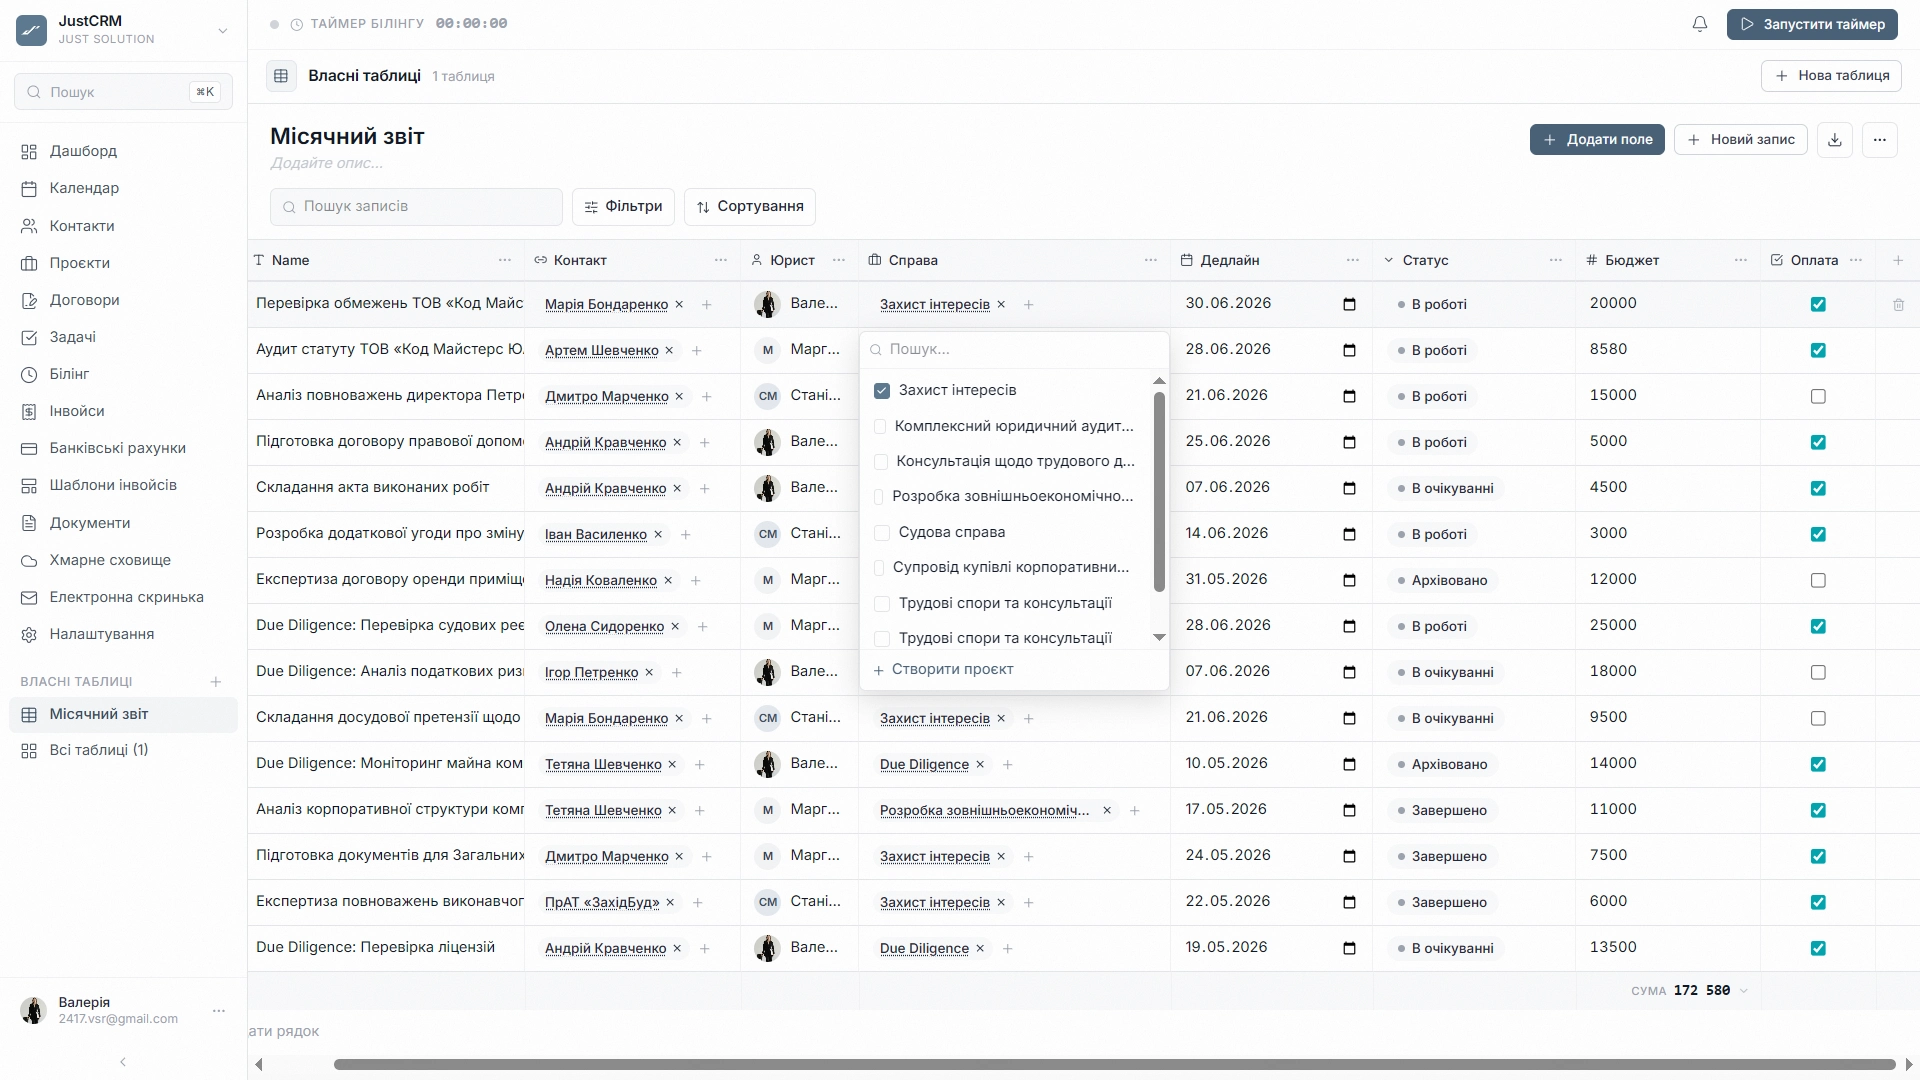The width and height of the screenshot is (1920, 1080).
Task: Remove Захист інтересів tag from first row
Action: [1001, 304]
